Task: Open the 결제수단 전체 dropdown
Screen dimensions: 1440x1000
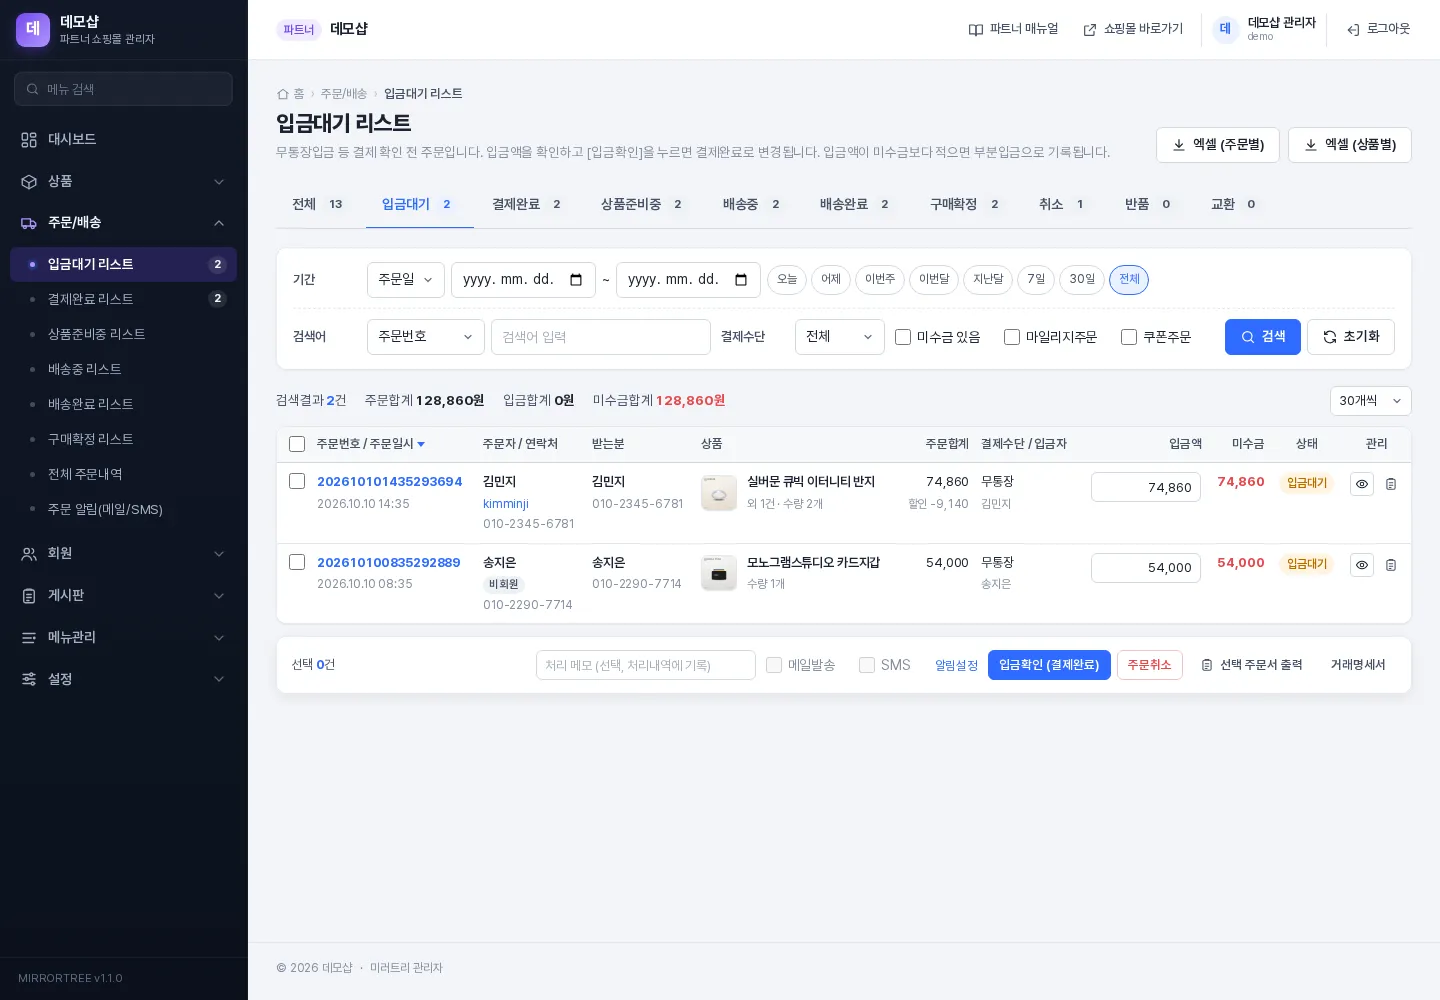Action: click(840, 337)
